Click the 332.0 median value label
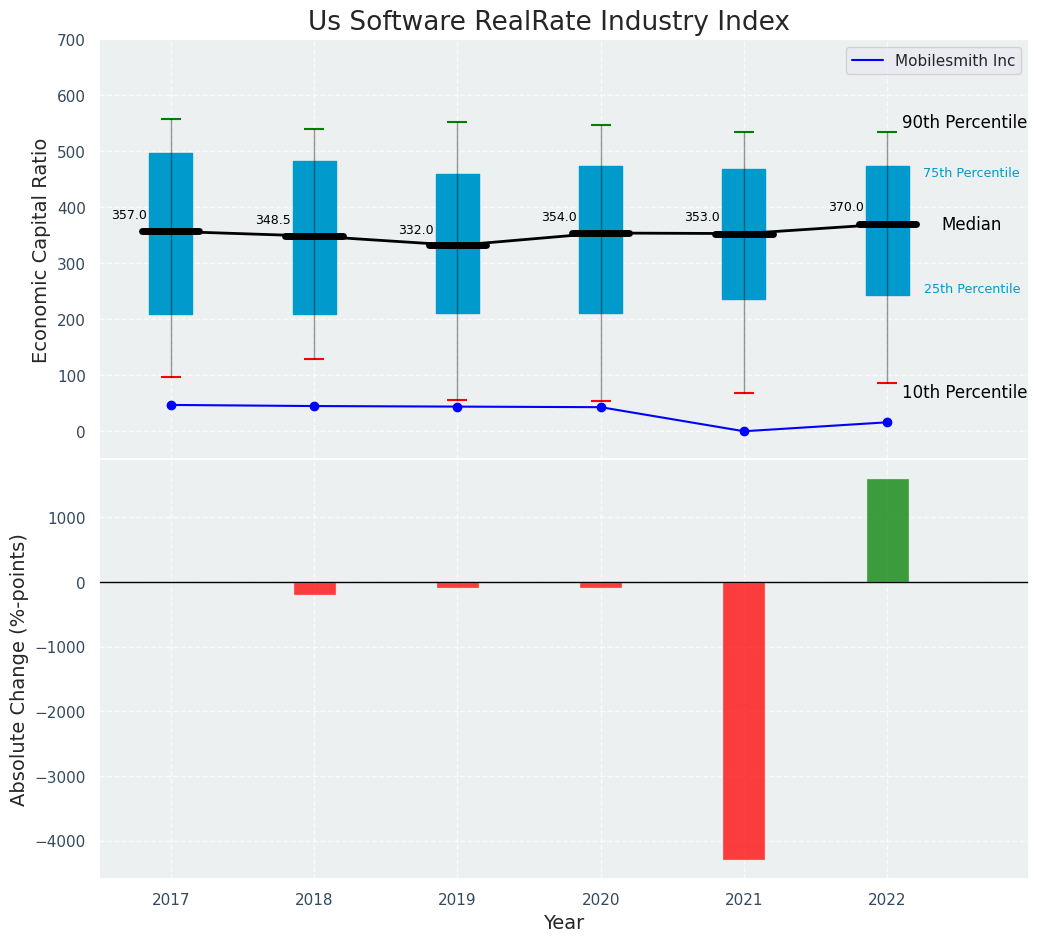 click(x=416, y=230)
